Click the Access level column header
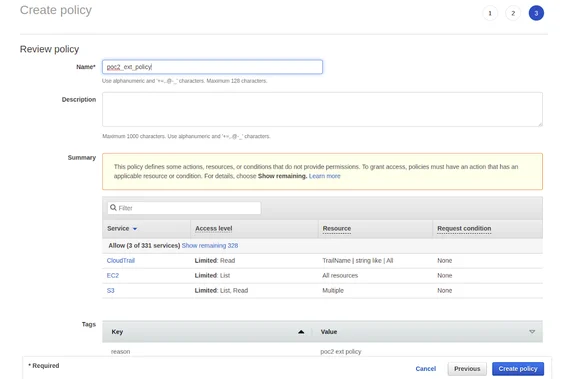 (x=214, y=228)
